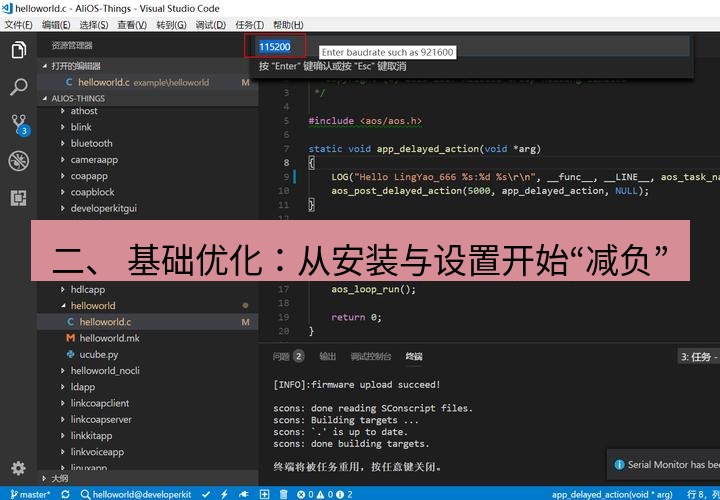Click the trash clean icon in status bar
Screen dimensions: 720x500
tap(284, 494)
